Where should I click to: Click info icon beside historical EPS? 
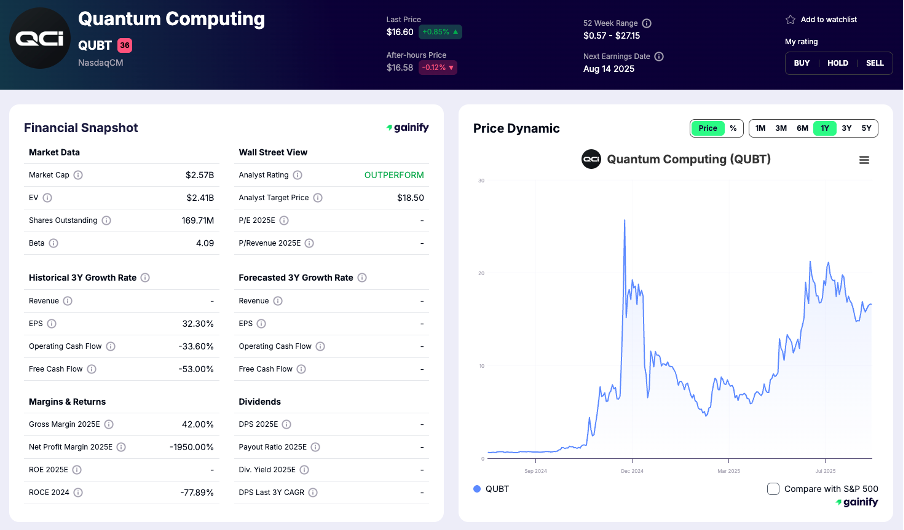click(x=51, y=324)
